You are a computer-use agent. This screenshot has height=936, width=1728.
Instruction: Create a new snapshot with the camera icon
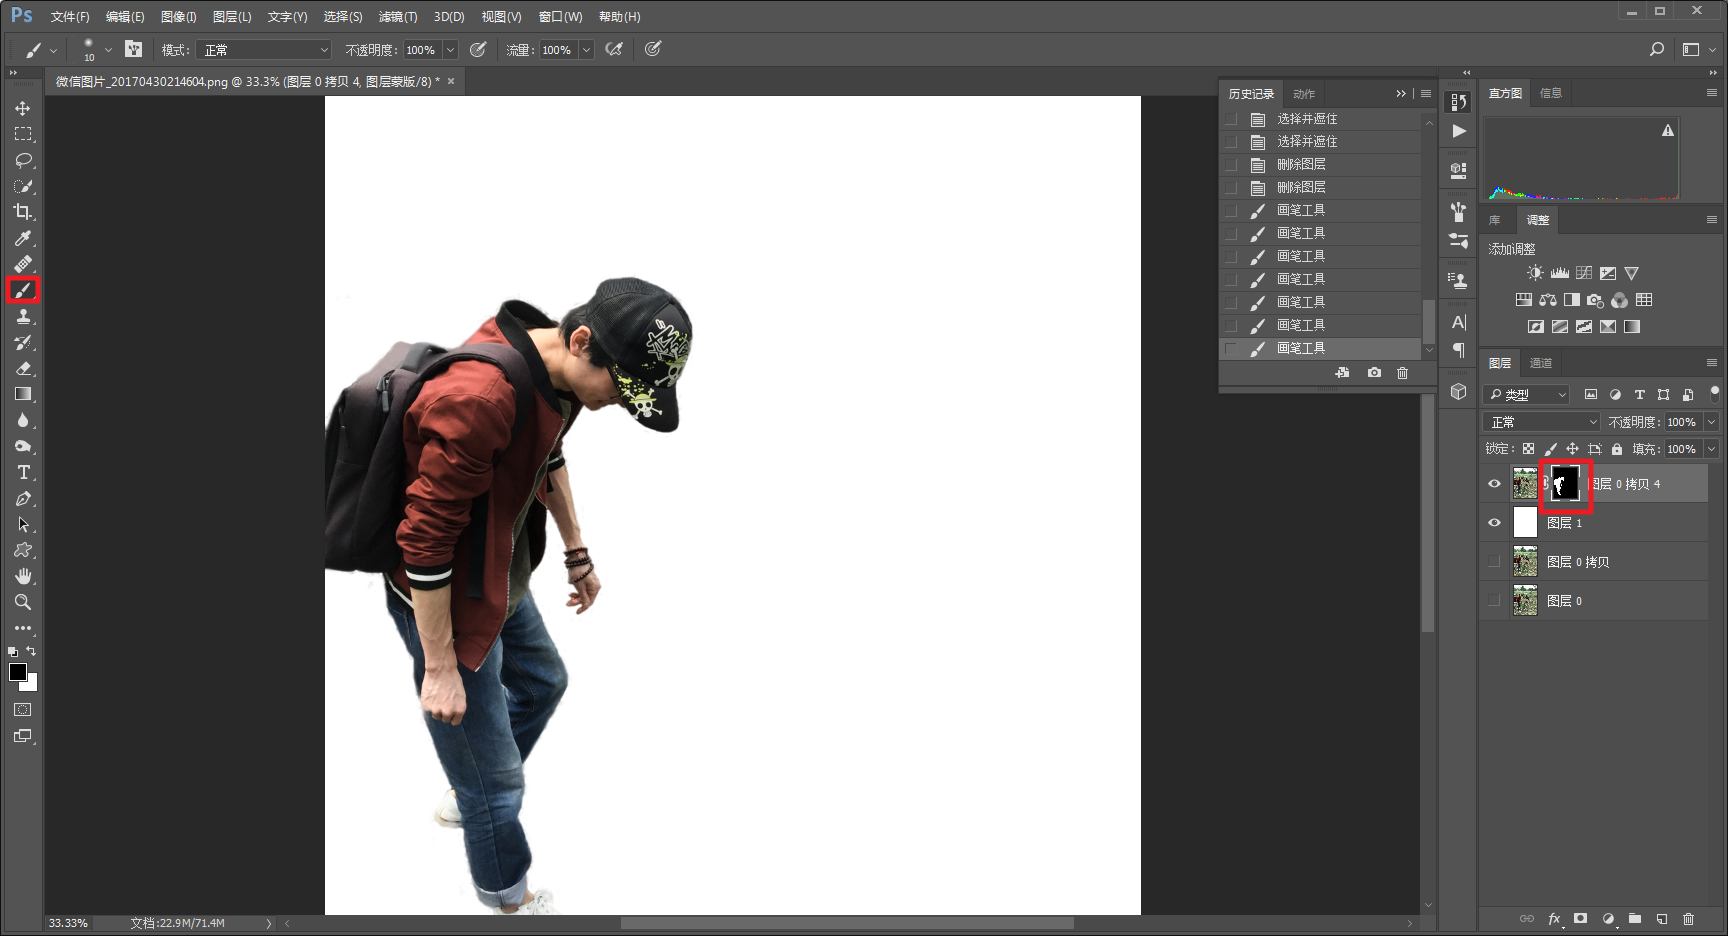tap(1374, 373)
